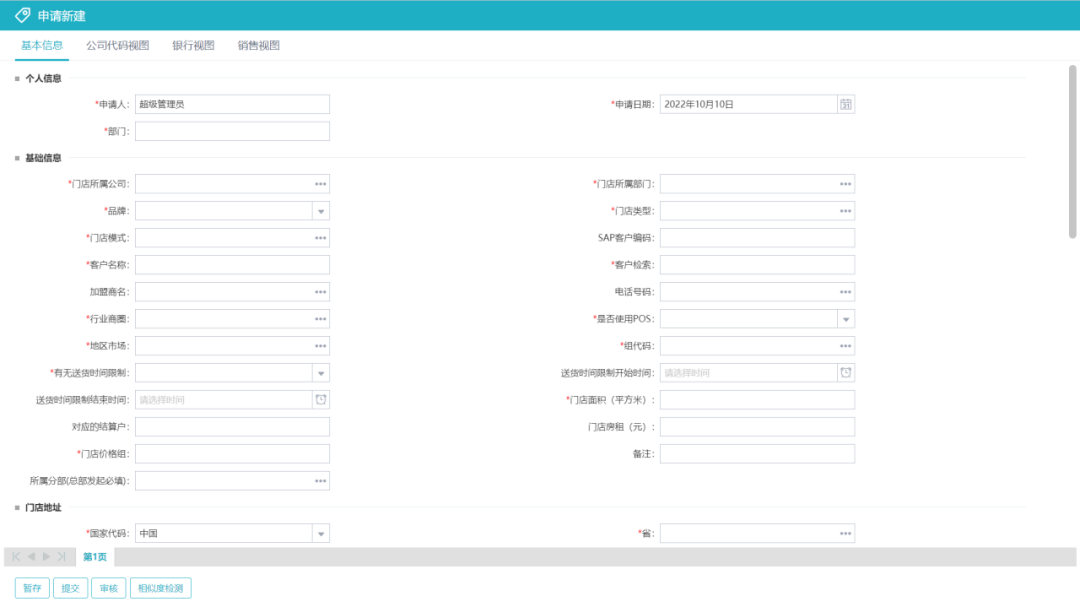Click the clock icon for 送货时间限制结束时间

[x=320, y=400]
